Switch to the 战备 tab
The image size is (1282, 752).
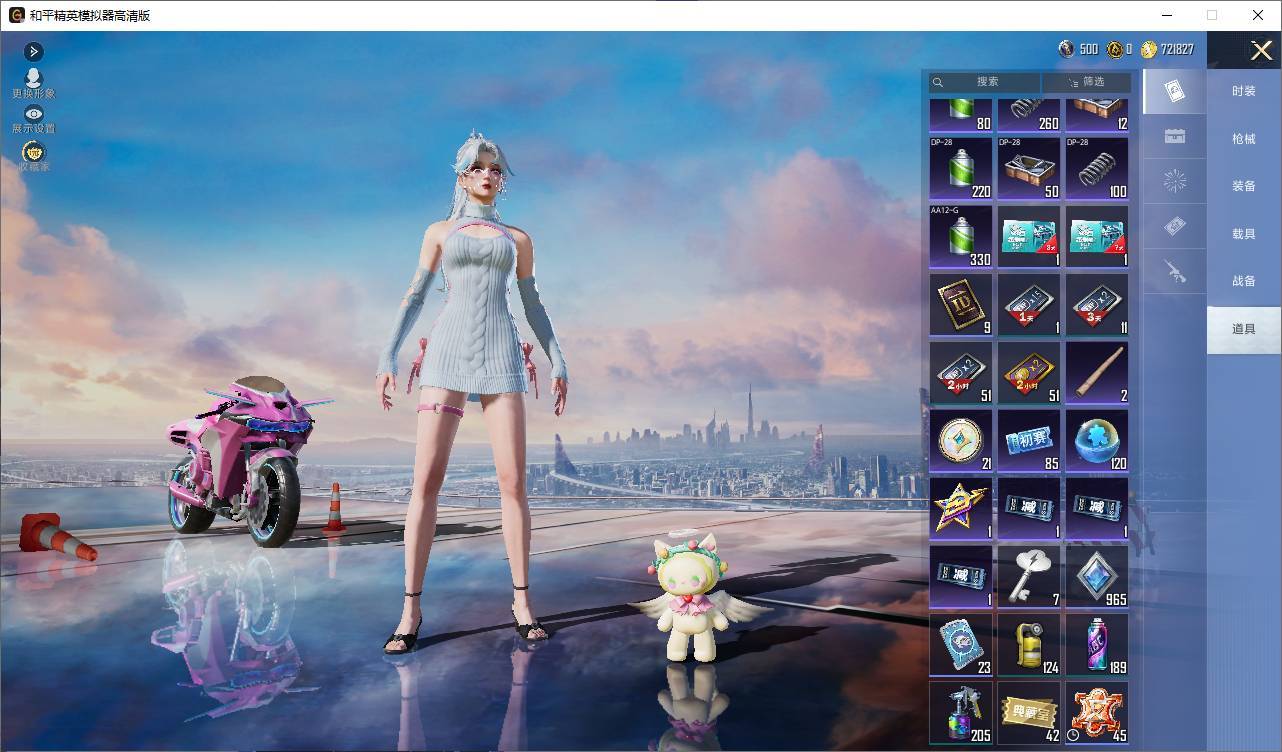coord(1243,281)
